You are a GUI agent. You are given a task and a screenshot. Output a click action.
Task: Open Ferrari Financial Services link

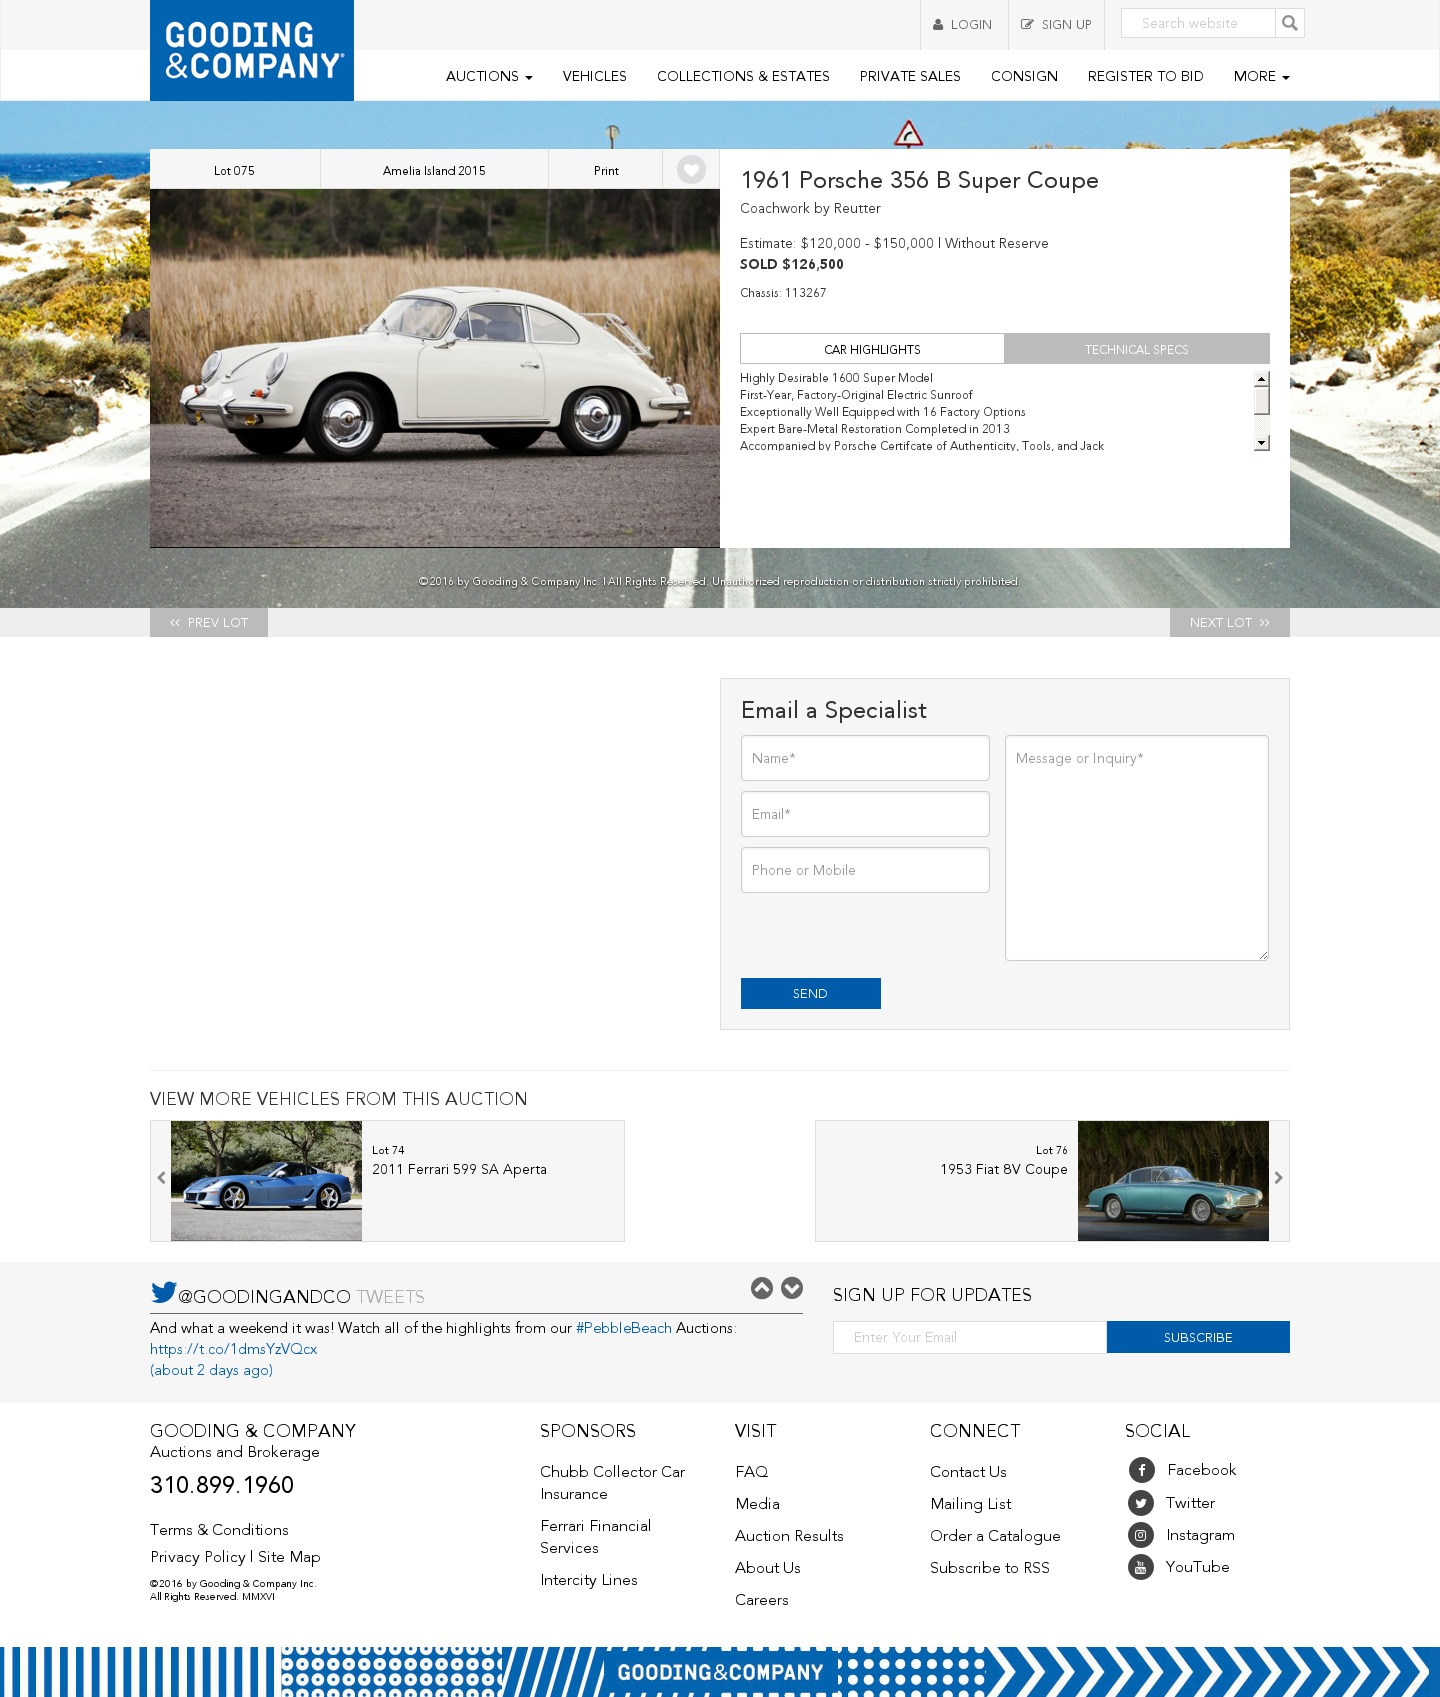(595, 1537)
